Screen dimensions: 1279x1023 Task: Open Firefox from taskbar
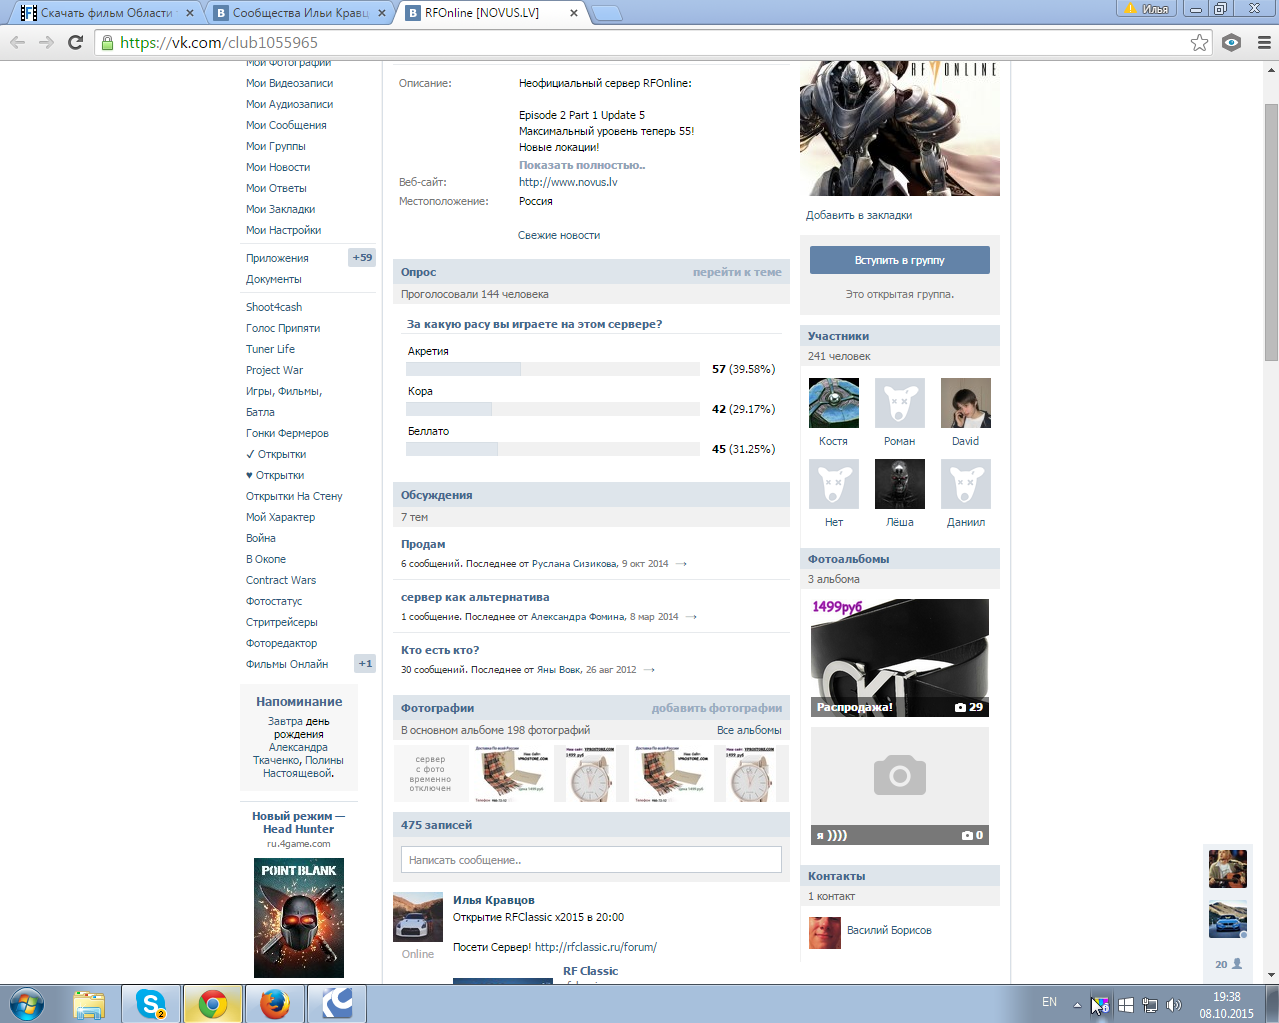[274, 1003]
